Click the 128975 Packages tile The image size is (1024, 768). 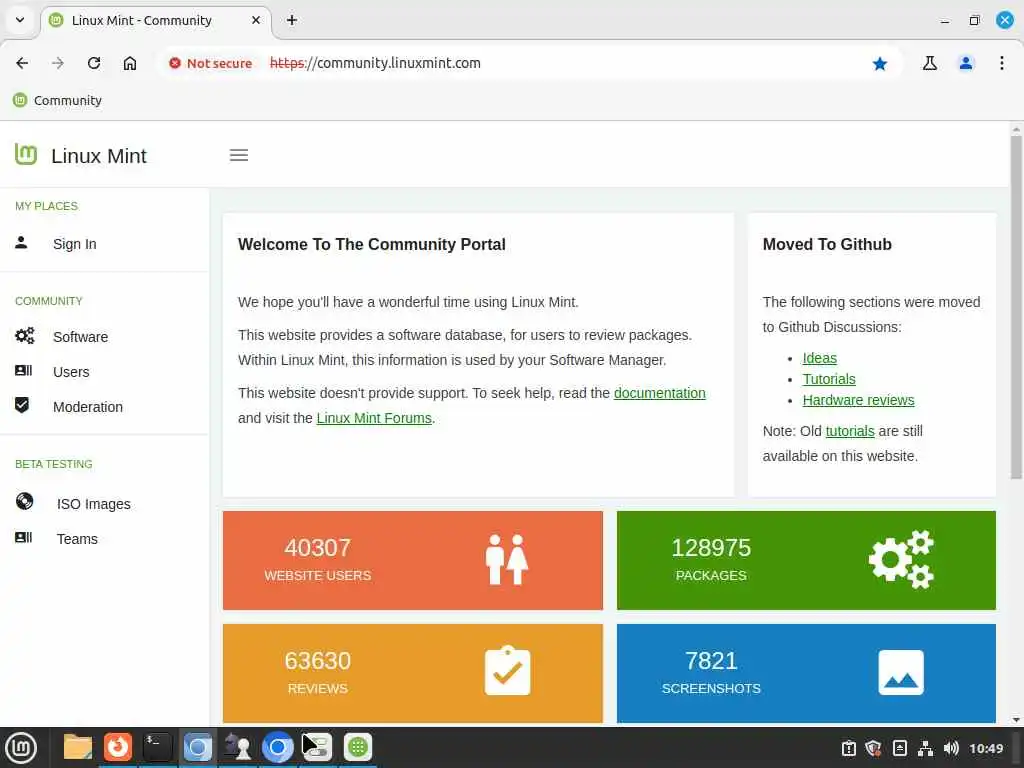[x=806, y=560]
